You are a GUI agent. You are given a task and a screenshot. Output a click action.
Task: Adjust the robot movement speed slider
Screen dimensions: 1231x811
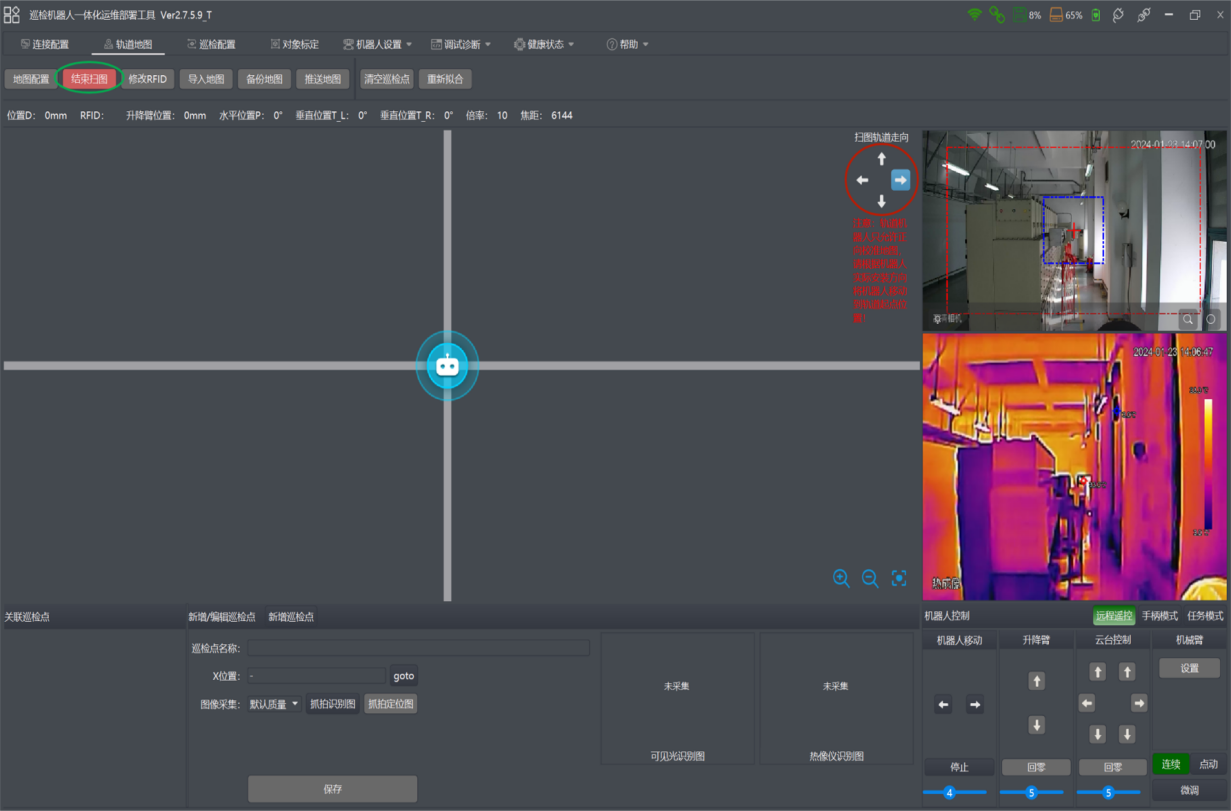click(949, 793)
